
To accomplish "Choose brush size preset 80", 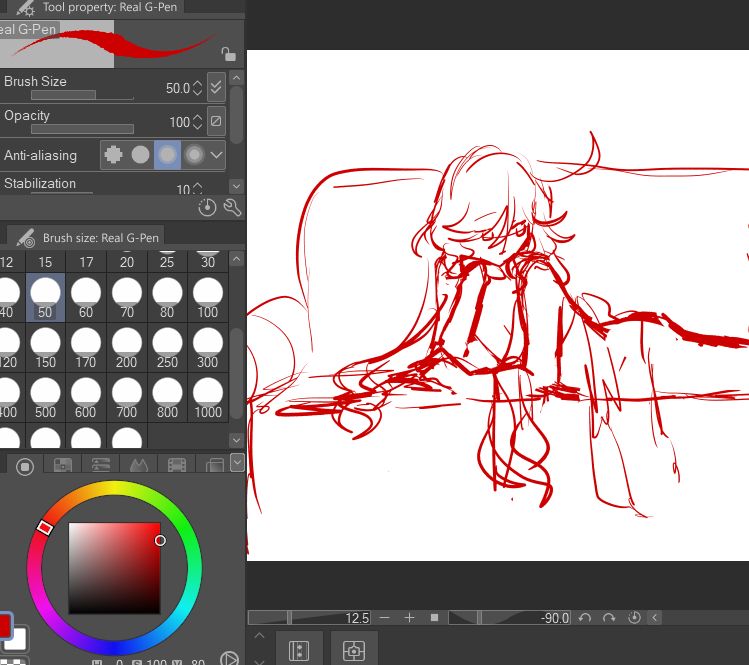I will tap(167, 298).
